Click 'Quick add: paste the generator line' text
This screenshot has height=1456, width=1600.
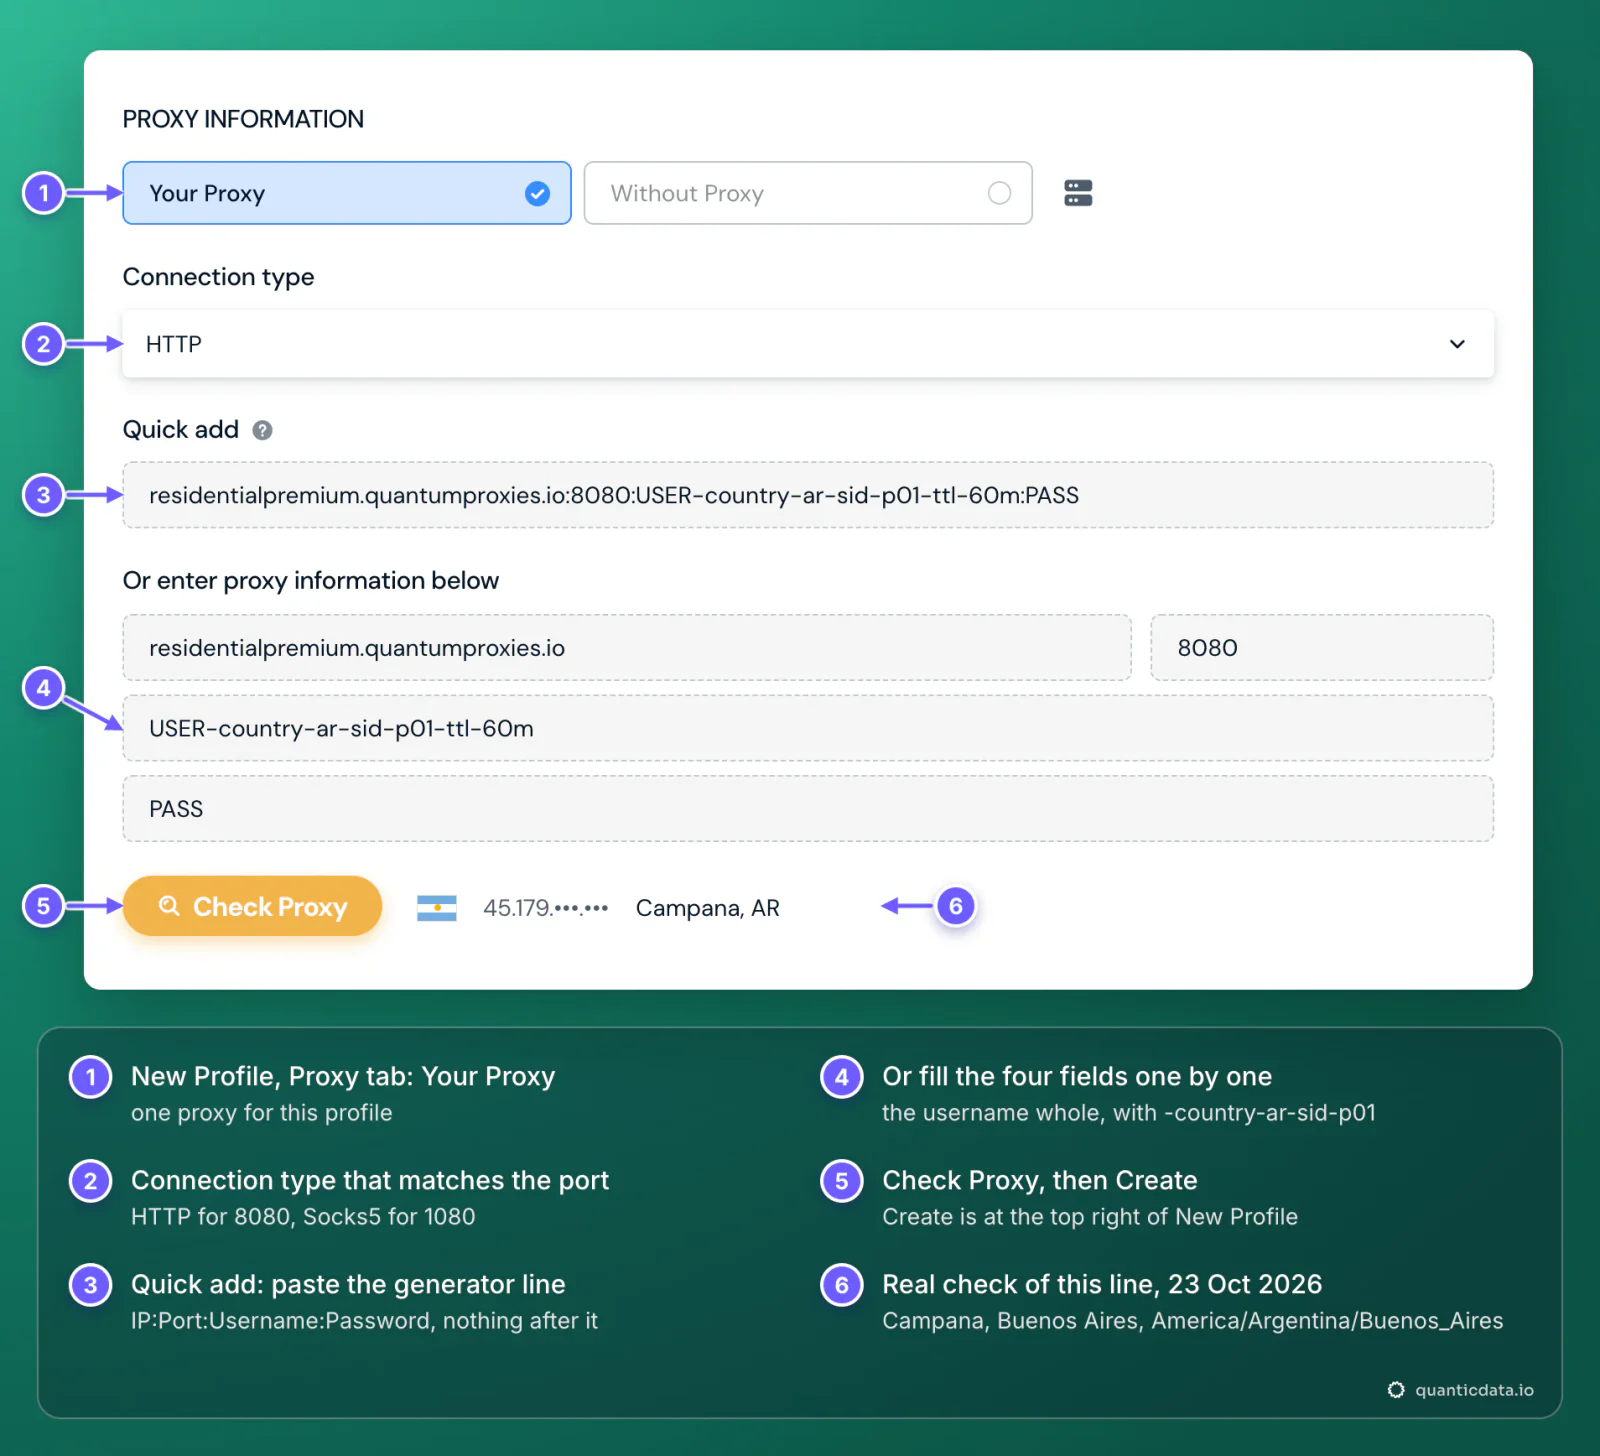point(348,1284)
